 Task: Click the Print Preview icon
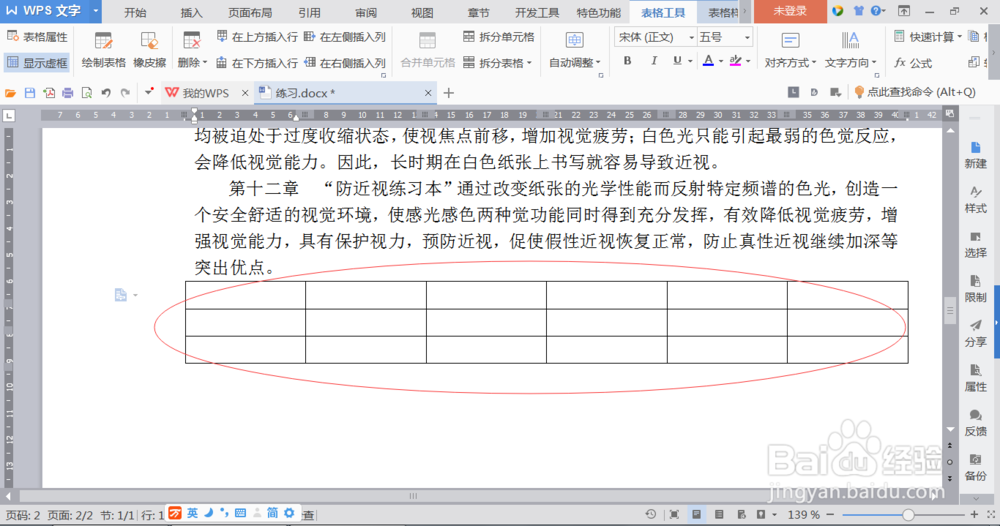87,93
